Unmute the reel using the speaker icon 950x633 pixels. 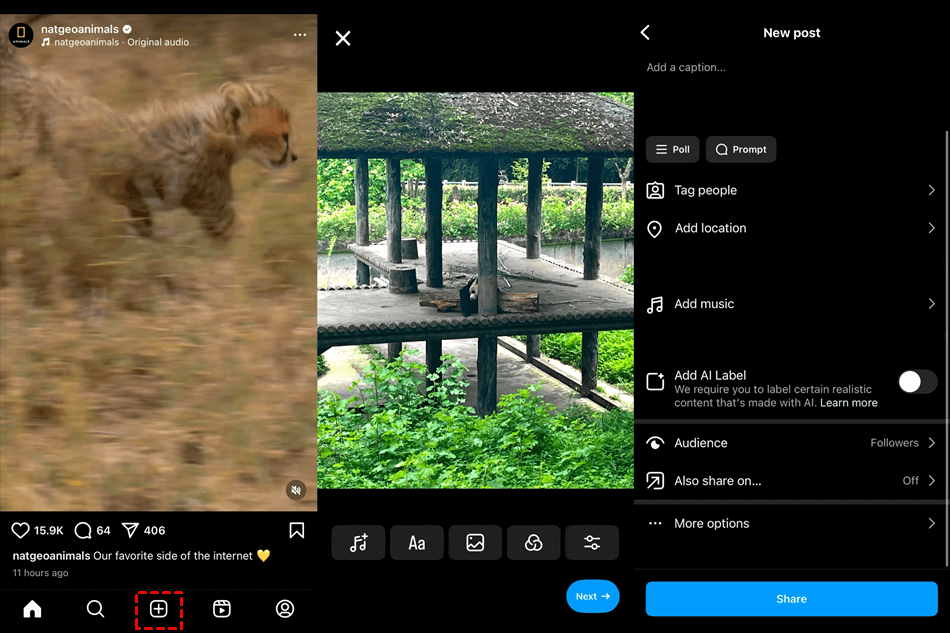tap(296, 490)
